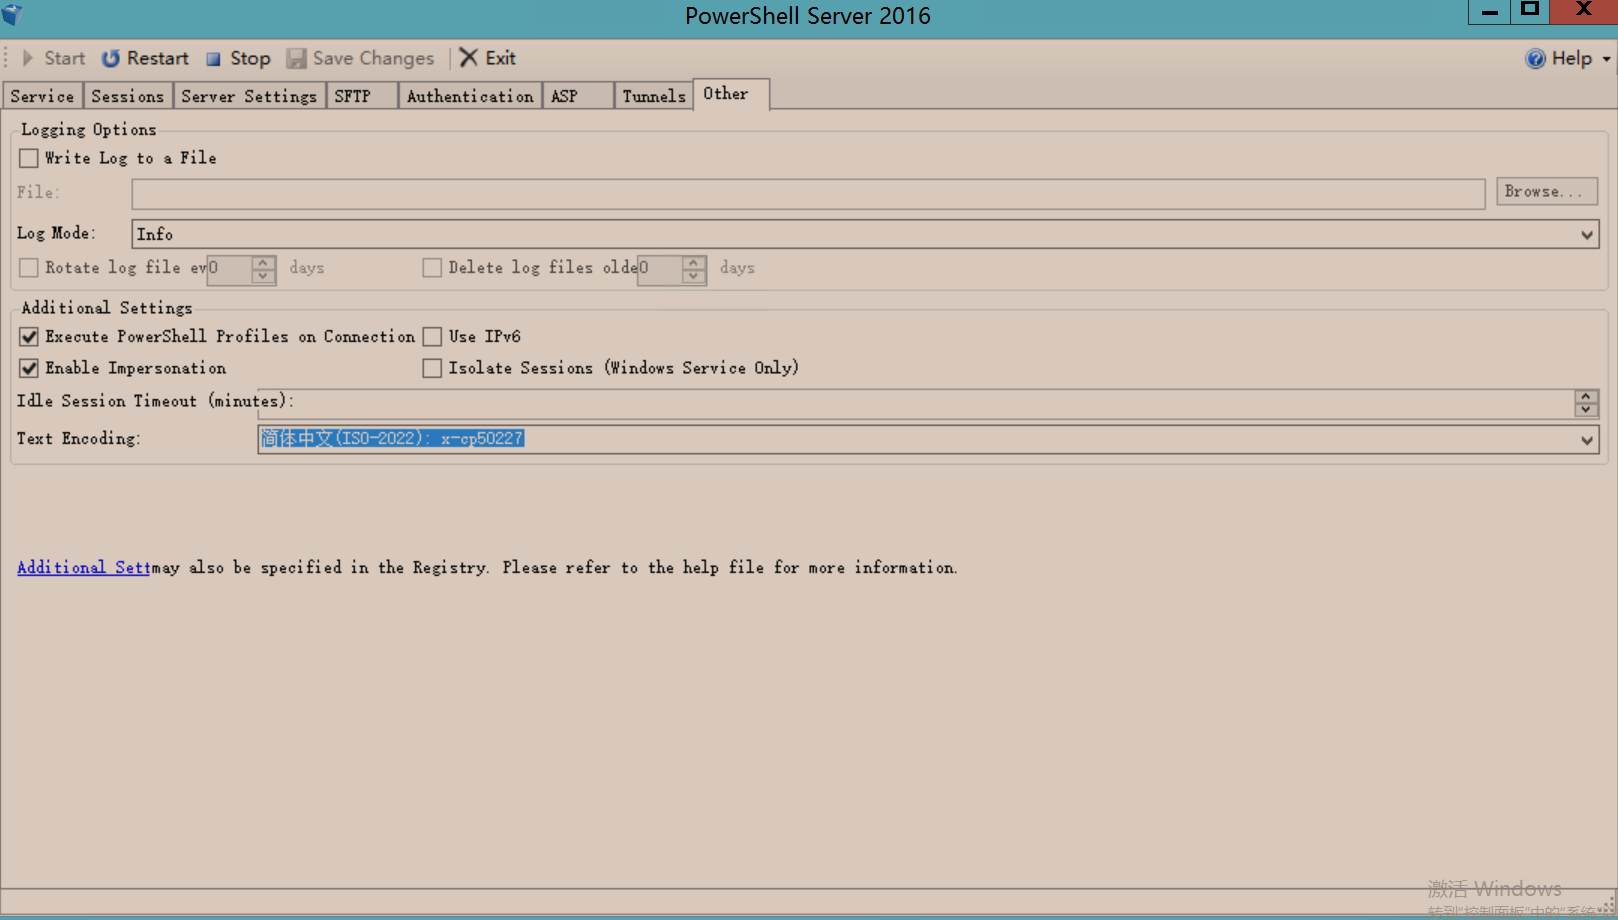Click the Start toolbar button
The image size is (1618, 920).
[54, 58]
